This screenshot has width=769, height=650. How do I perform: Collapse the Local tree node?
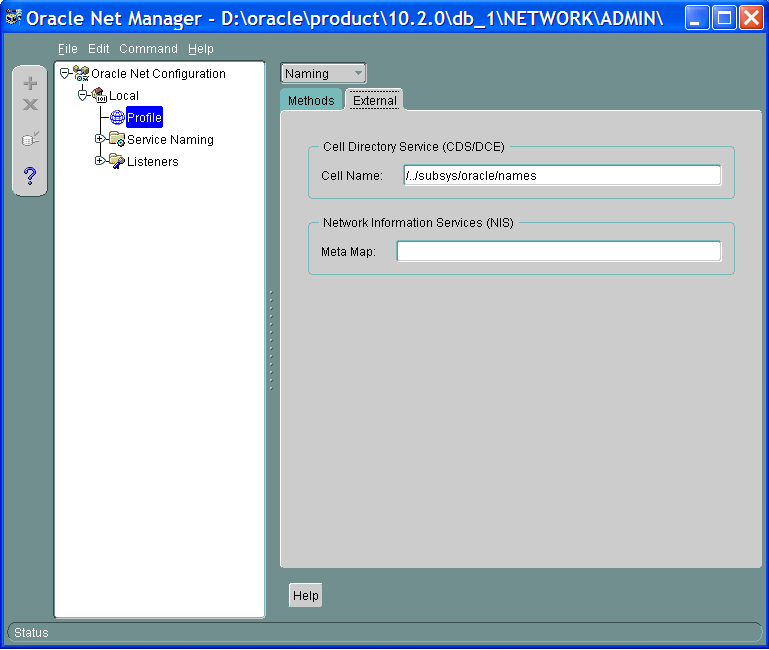[x=82, y=95]
